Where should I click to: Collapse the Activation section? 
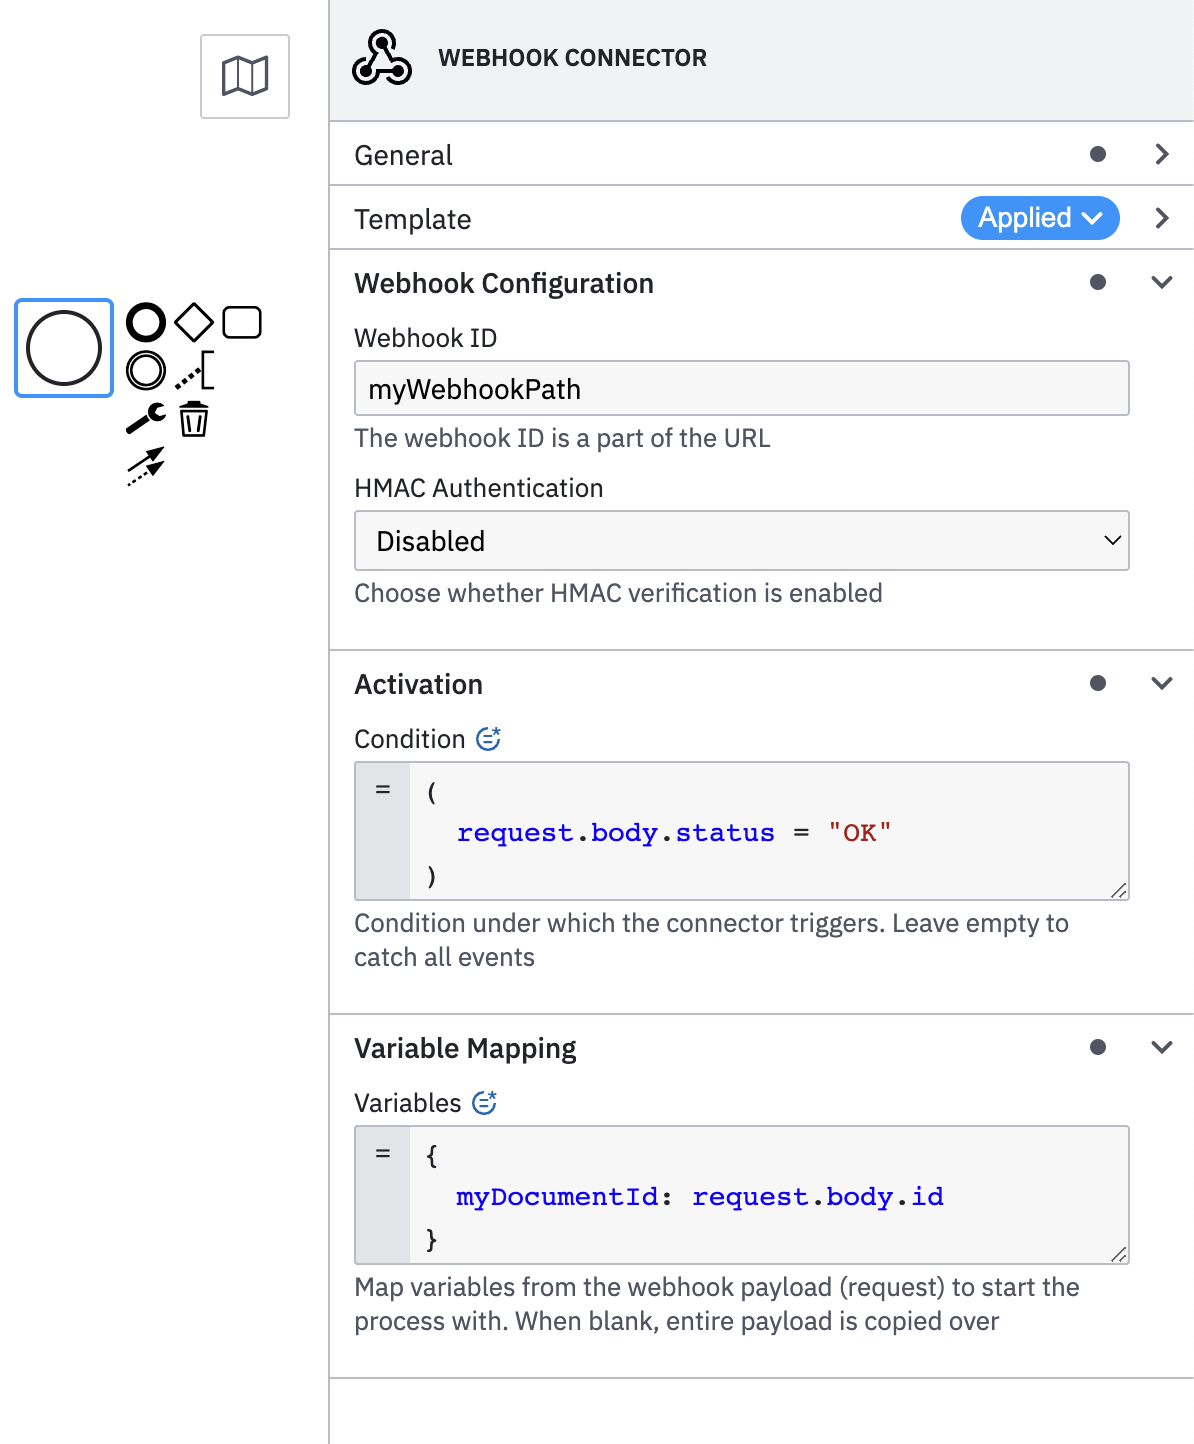click(x=1161, y=684)
